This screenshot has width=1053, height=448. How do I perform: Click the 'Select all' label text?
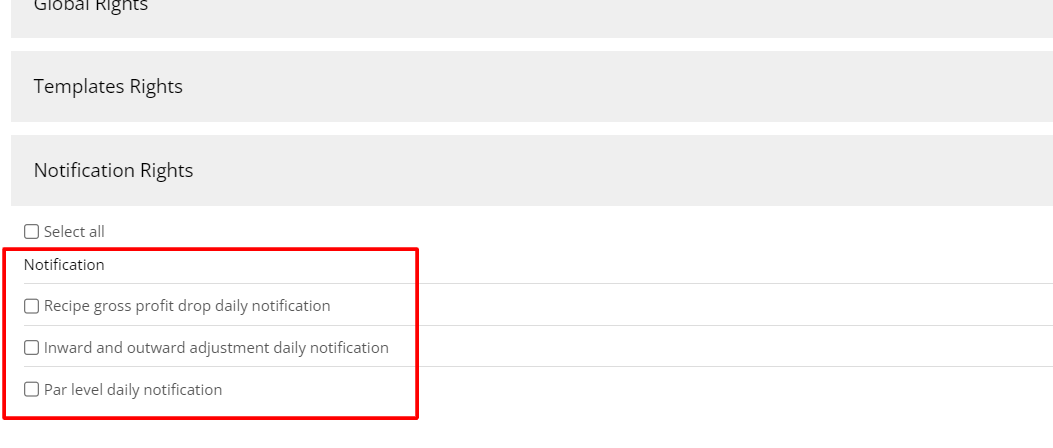[x=74, y=232]
